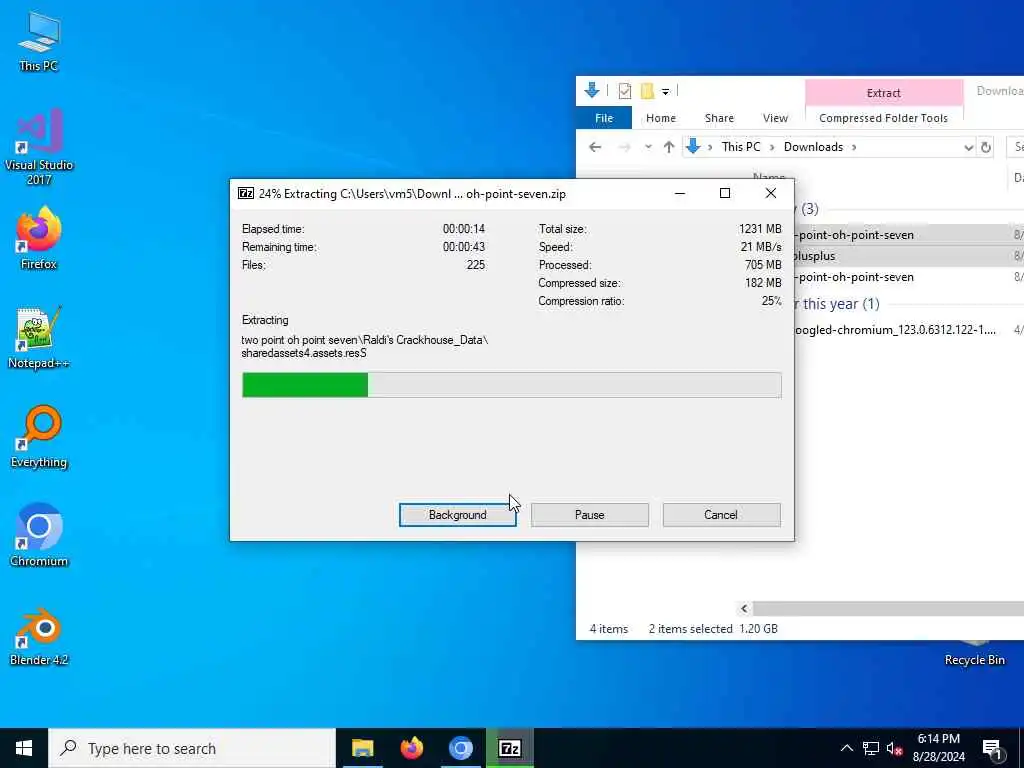Click the '4 items' status bar text

(x=609, y=629)
